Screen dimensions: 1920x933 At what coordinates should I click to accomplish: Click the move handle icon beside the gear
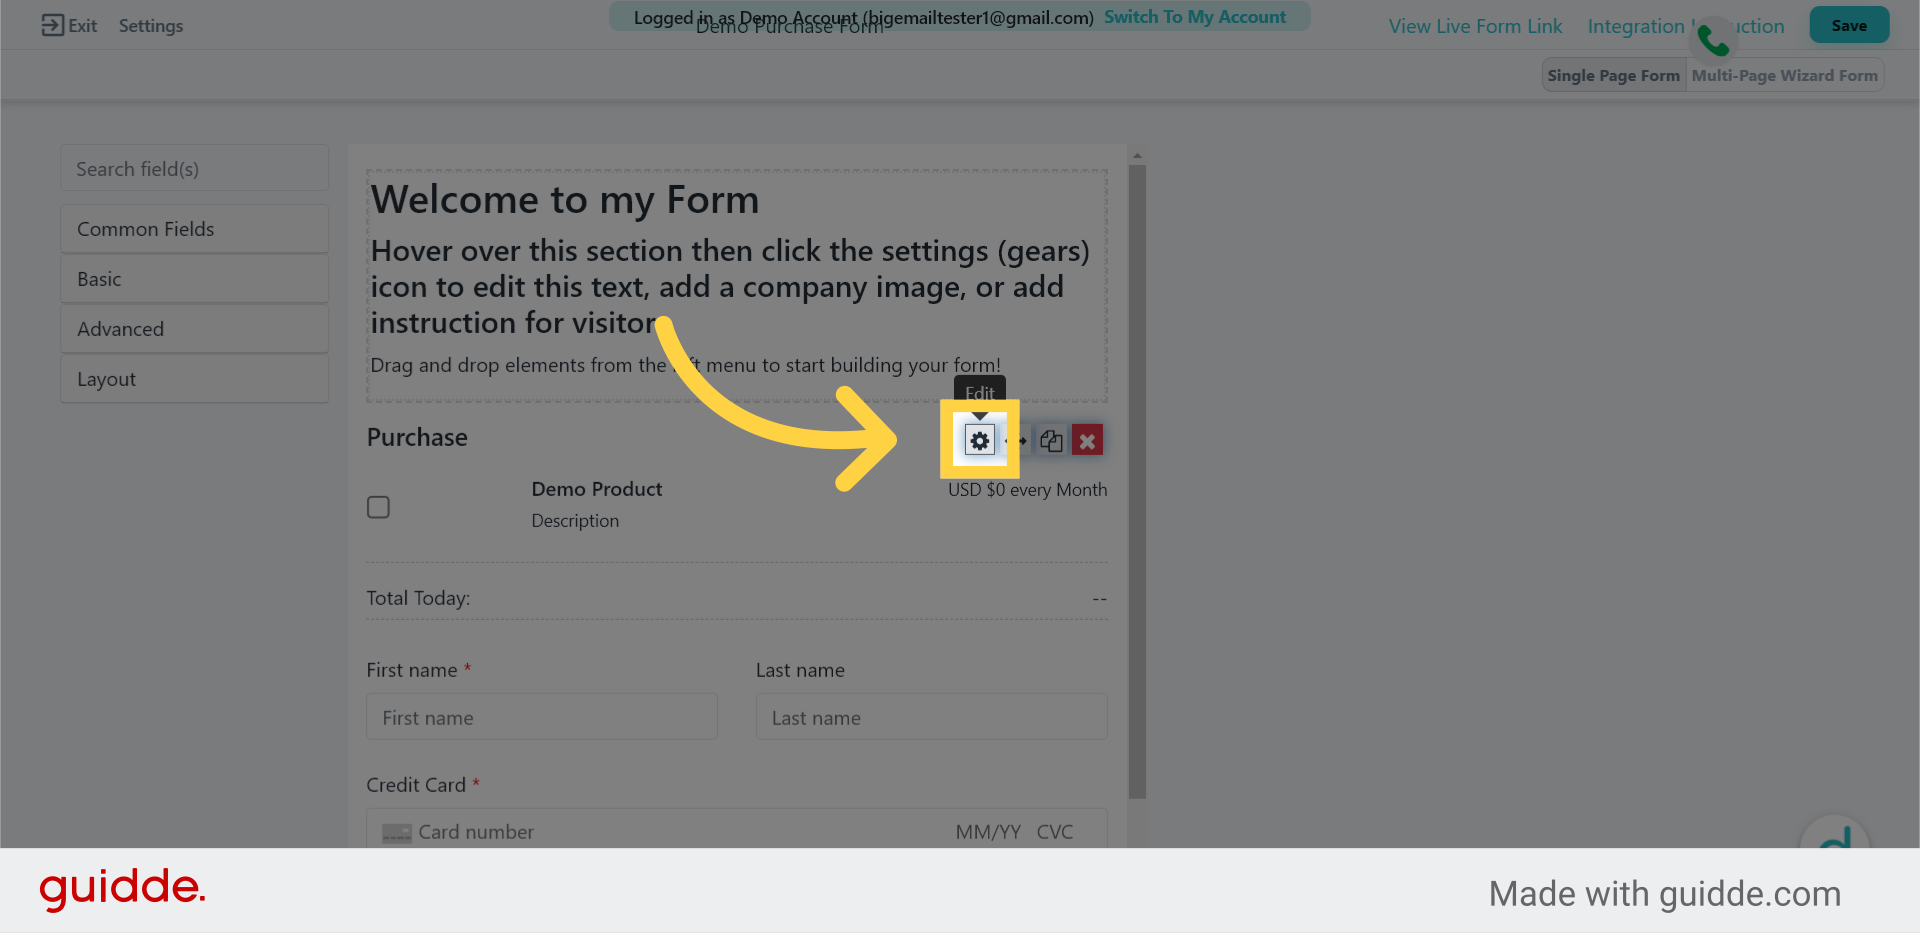tap(1019, 440)
